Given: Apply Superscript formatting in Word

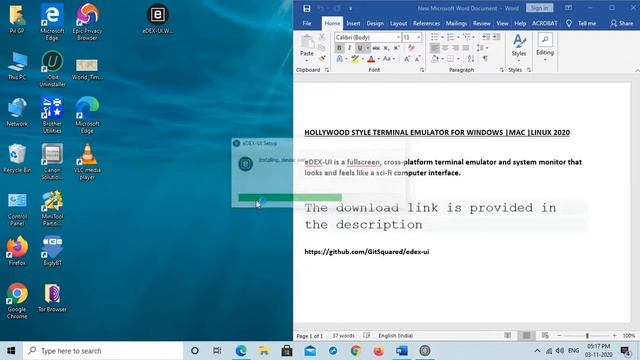Looking at the screenshot, I should pyautogui.click(x=396, y=48).
